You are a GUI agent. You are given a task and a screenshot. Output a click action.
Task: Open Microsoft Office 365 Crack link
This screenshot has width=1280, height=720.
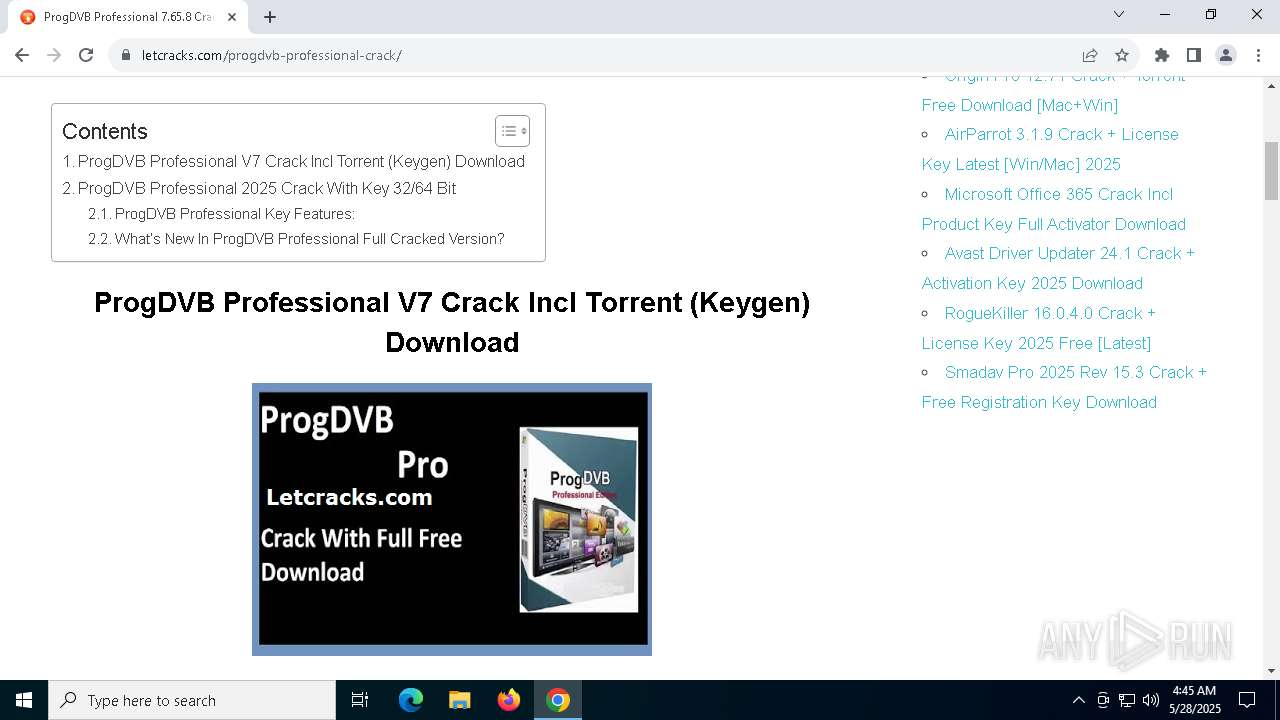click(1053, 209)
